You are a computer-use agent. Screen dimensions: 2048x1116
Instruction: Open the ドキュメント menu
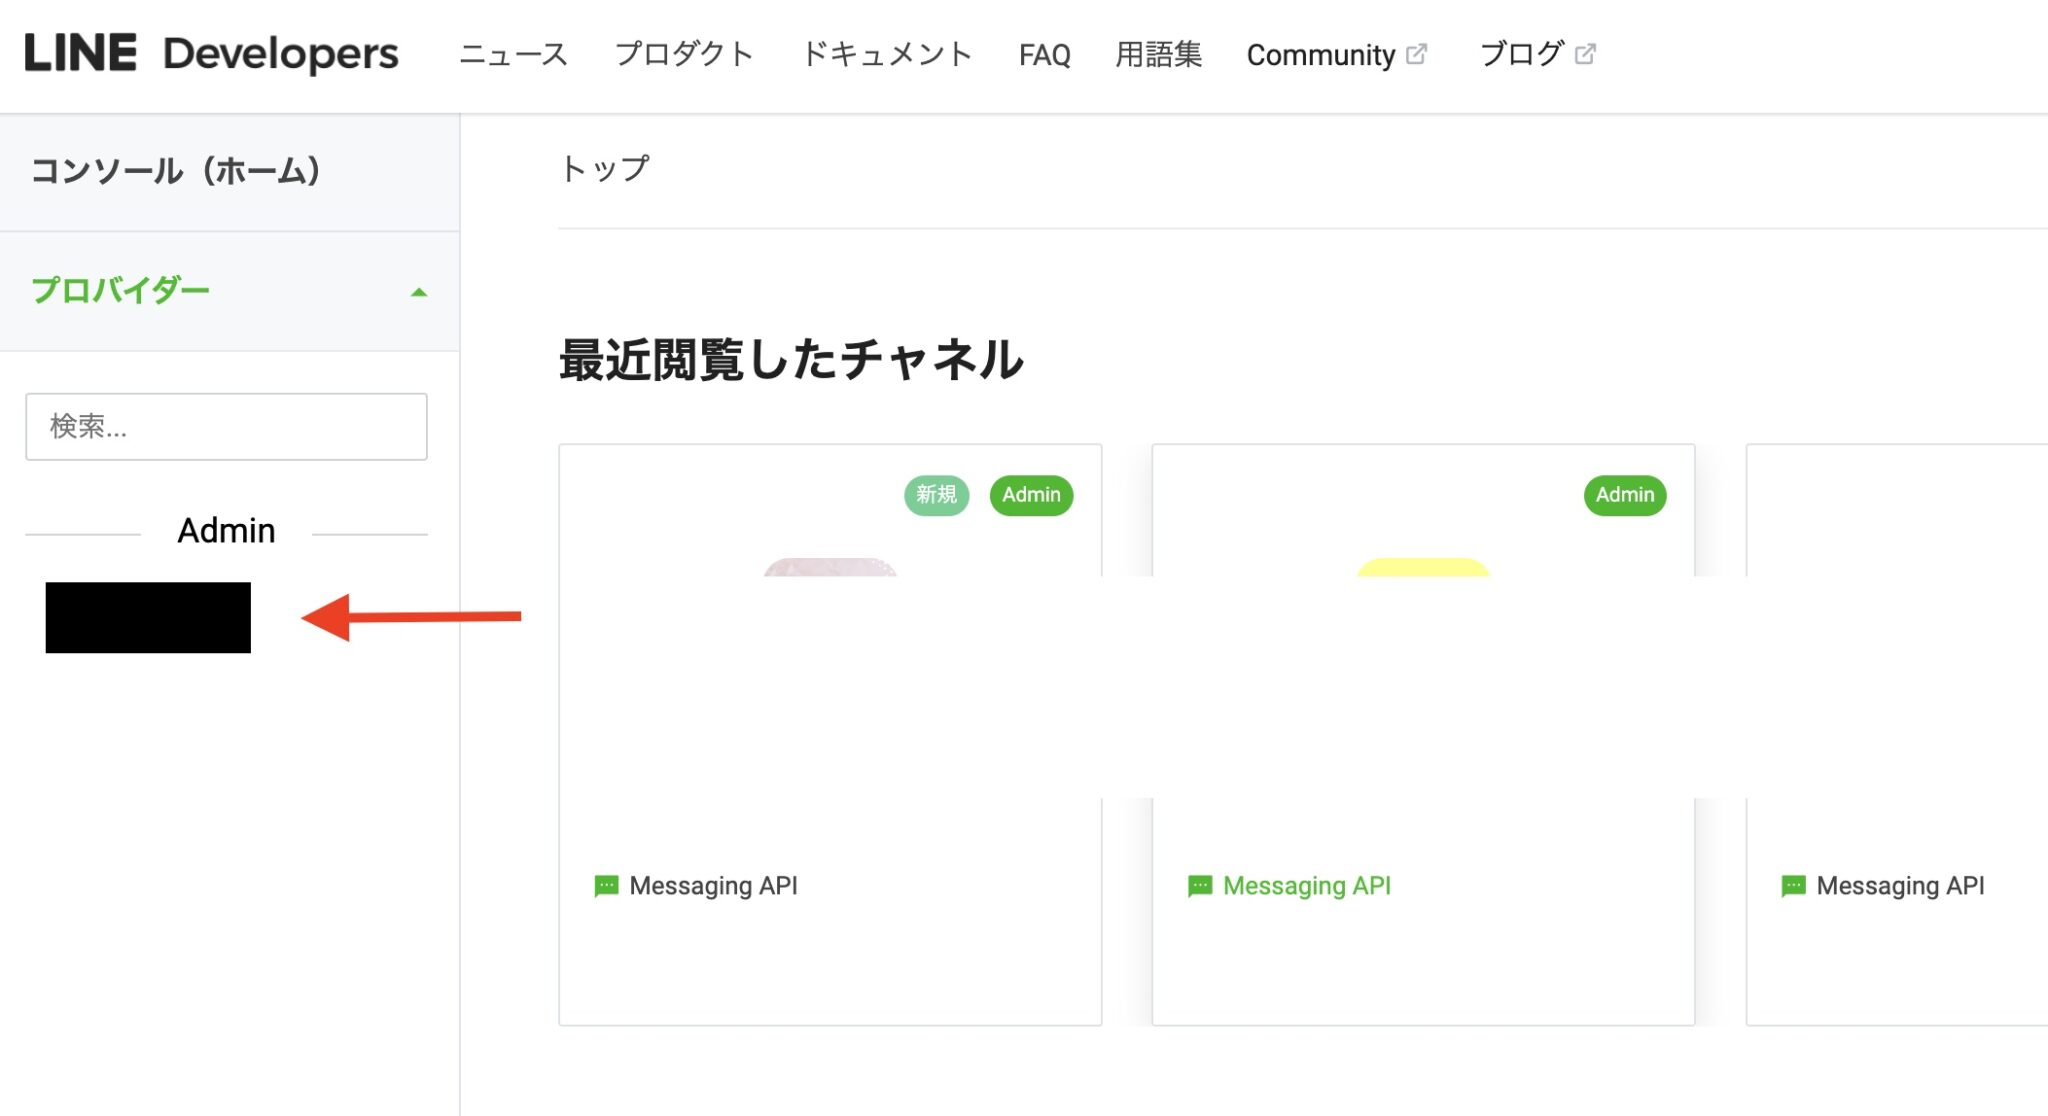click(x=888, y=54)
